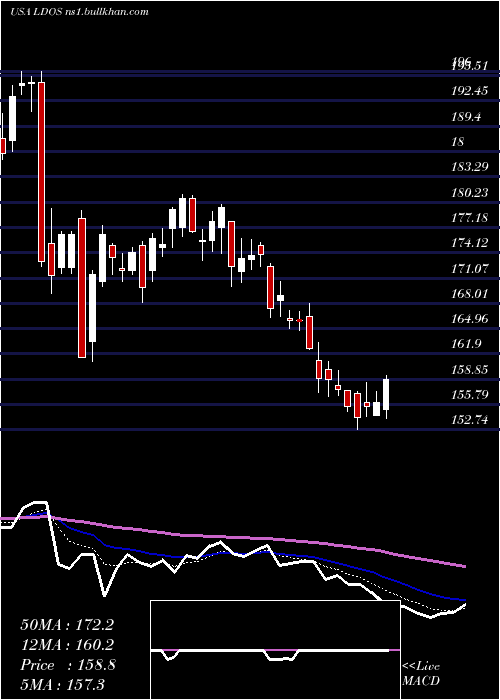500x700 pixels.
Task: Click the '12MA : 160.2' readout
Action: click(x=67, y=645)
